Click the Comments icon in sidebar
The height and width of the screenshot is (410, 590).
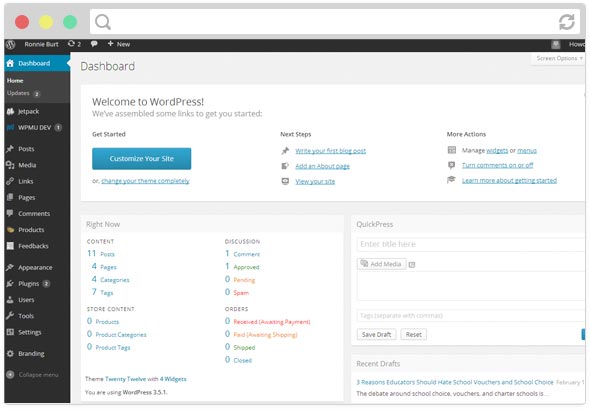(10, 213)
